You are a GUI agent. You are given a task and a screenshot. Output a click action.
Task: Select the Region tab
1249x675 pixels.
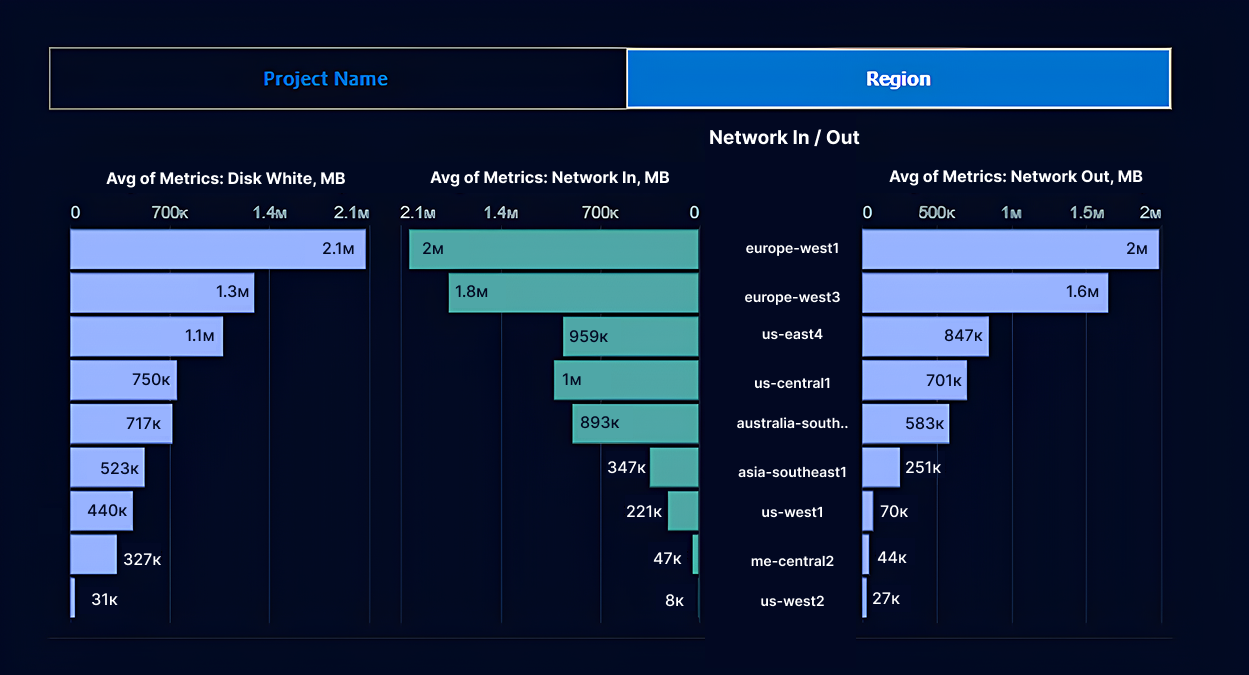(897, 78)
